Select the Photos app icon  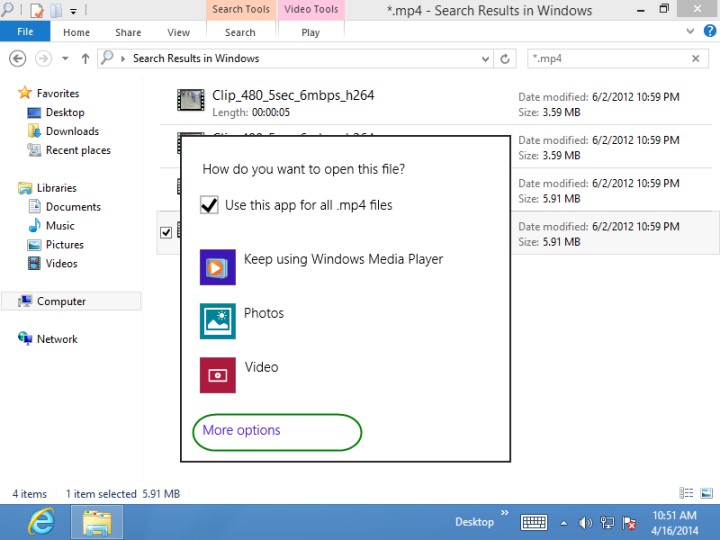coord(218,321)
